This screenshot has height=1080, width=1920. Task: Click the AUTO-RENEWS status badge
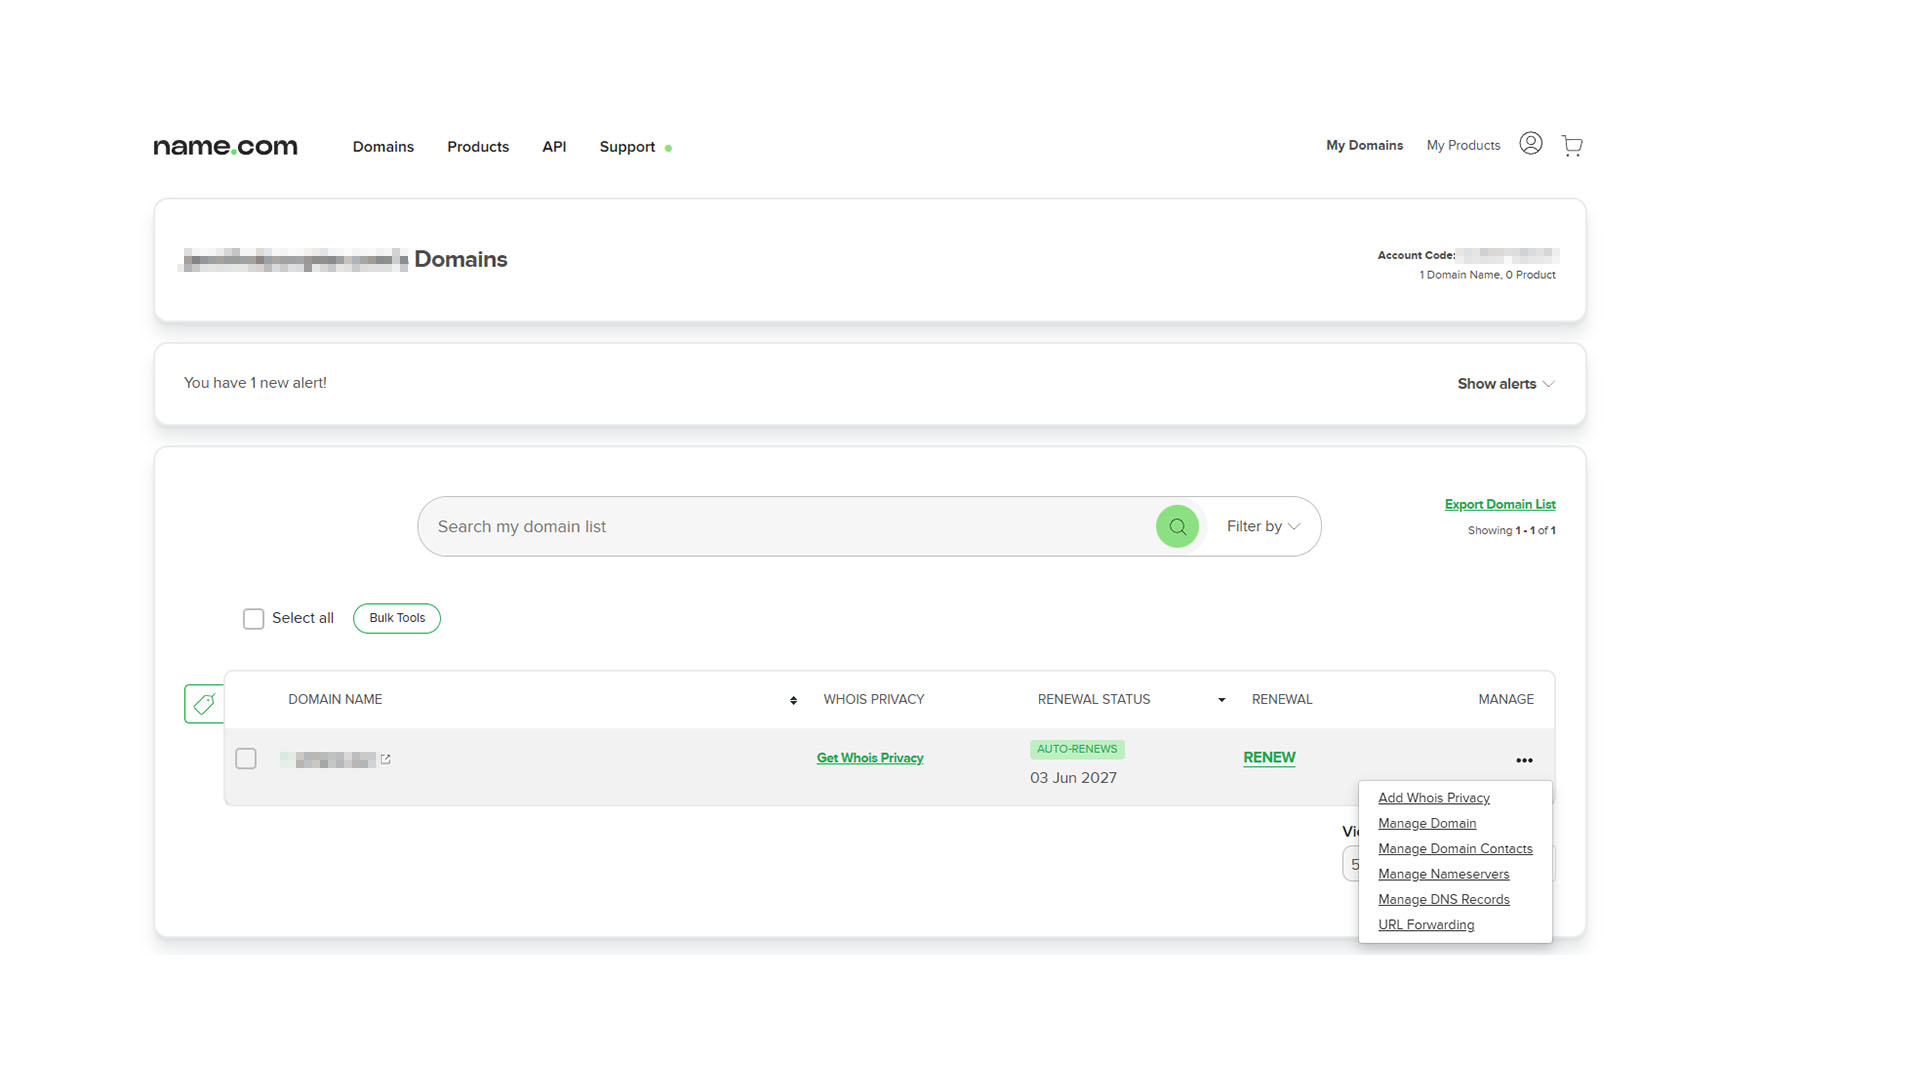(x=1077, y=749)
